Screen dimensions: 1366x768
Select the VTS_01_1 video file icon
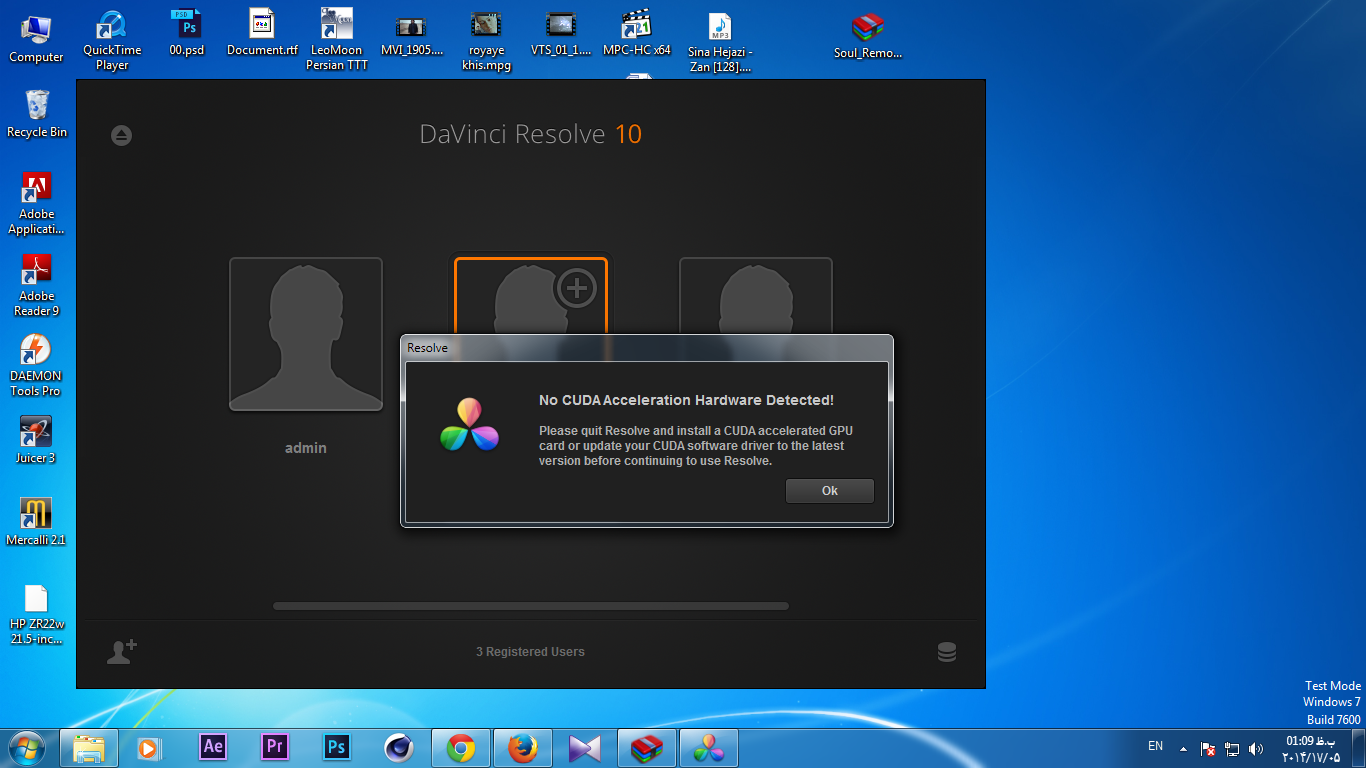561,32
